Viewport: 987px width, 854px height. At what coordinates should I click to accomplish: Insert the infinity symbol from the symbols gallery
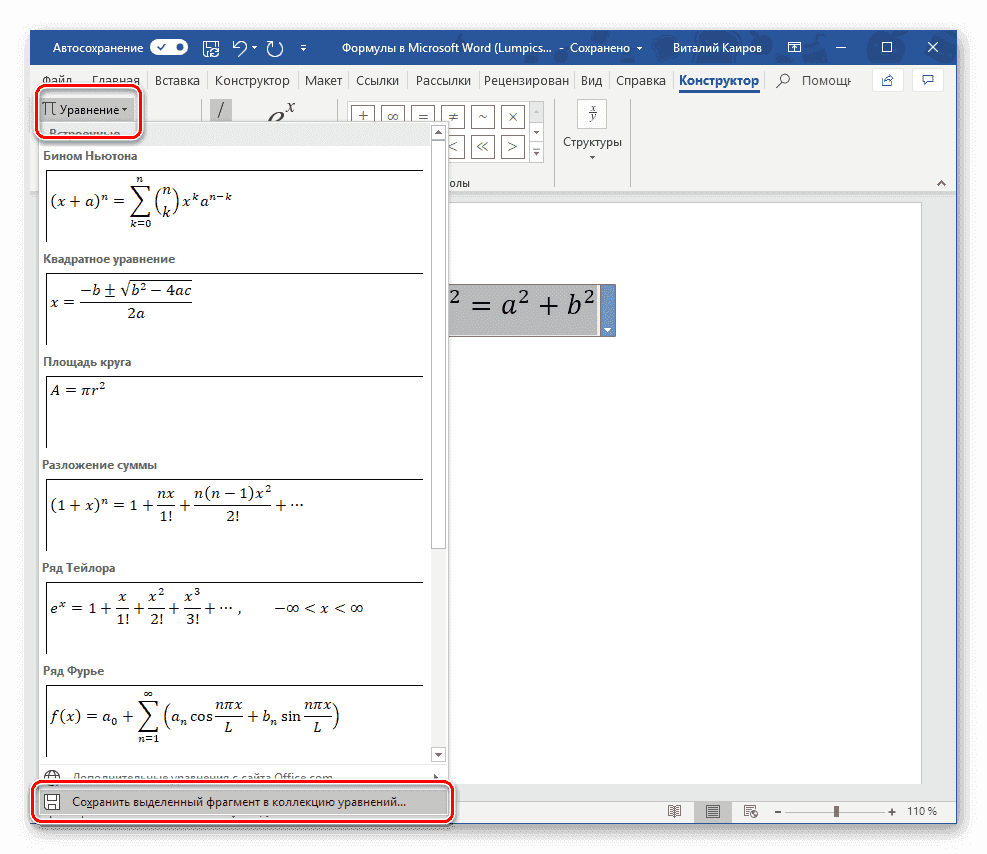[x=392, y=116]
